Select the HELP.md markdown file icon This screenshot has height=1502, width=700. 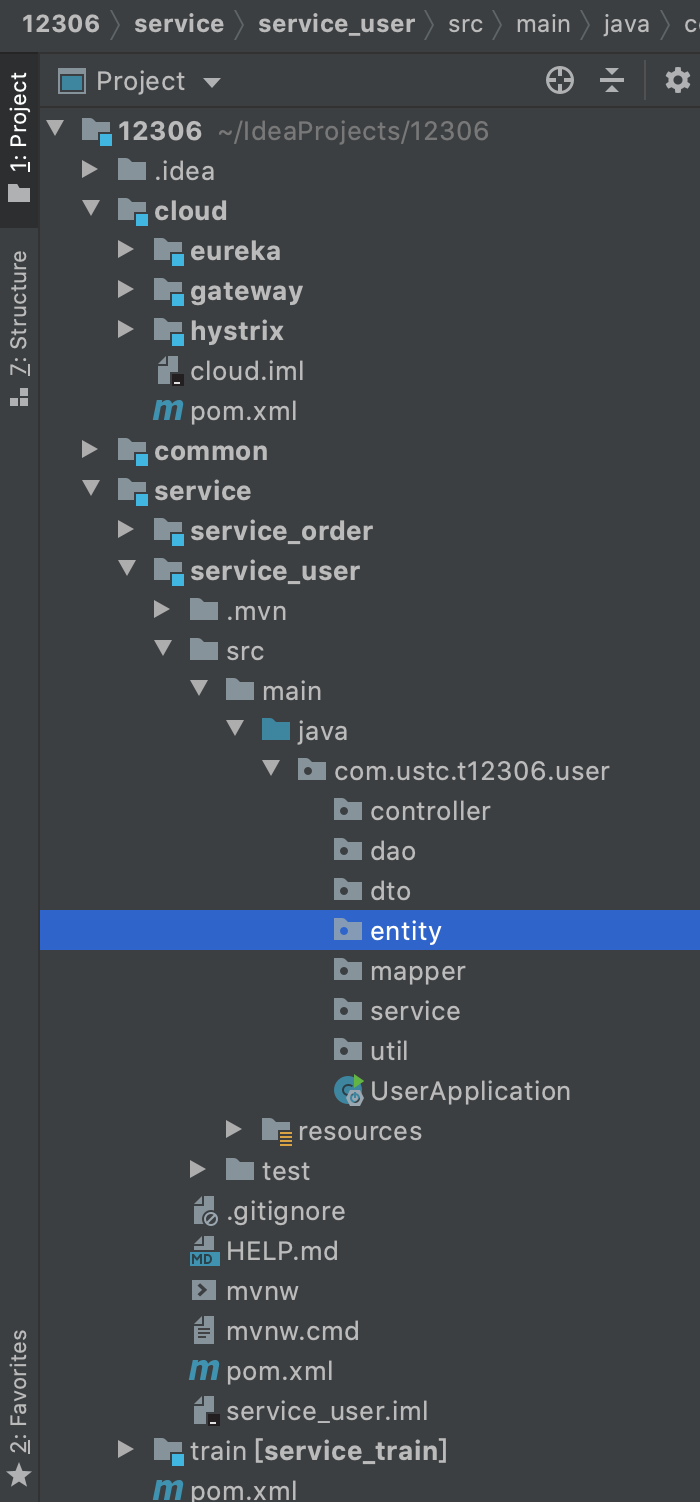[205, 1251]
